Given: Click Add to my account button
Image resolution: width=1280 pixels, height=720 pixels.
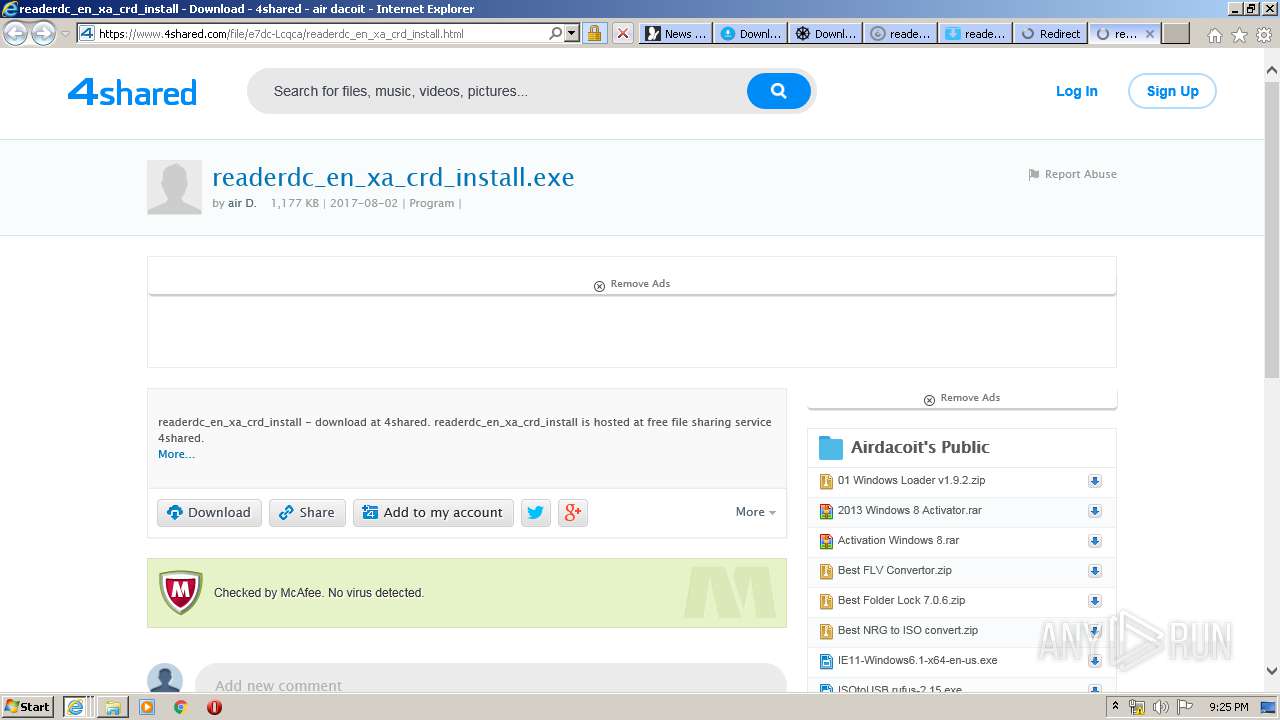Looking at the screenshot, I should [x=433, y=513].
